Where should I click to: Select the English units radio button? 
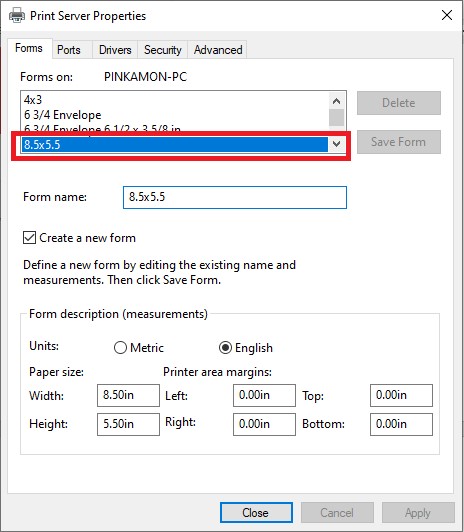point(226,348)
